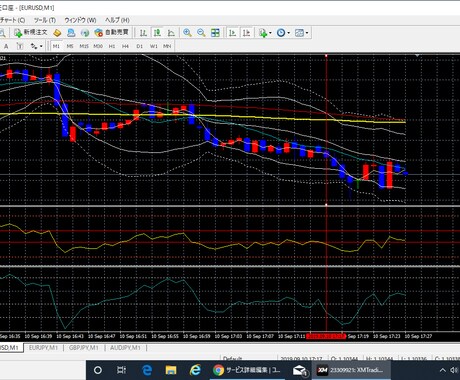Select the H1 timeframe
This screenshot has height=380, width=460.
[x=112, y=46]
